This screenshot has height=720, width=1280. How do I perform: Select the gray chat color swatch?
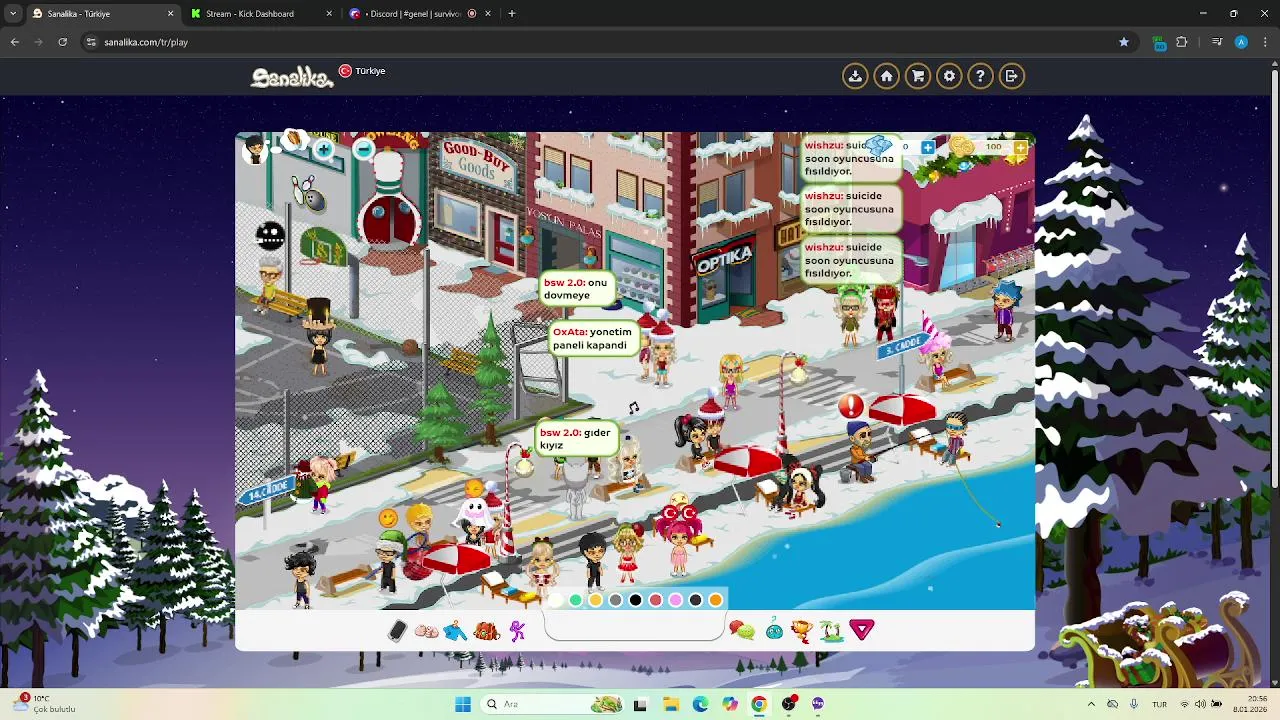tap(616, 600)
